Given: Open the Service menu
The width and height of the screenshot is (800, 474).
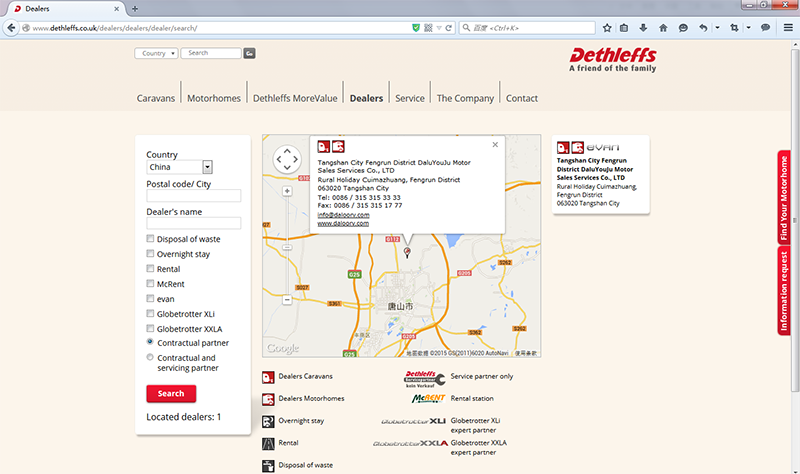Looking at the screenshot, I should click(x=410, y=98).
